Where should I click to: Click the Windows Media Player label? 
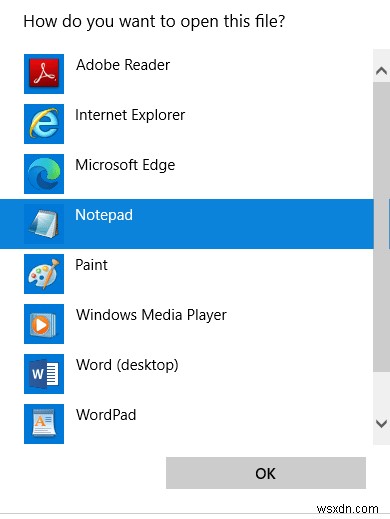[x=151, y=315]
